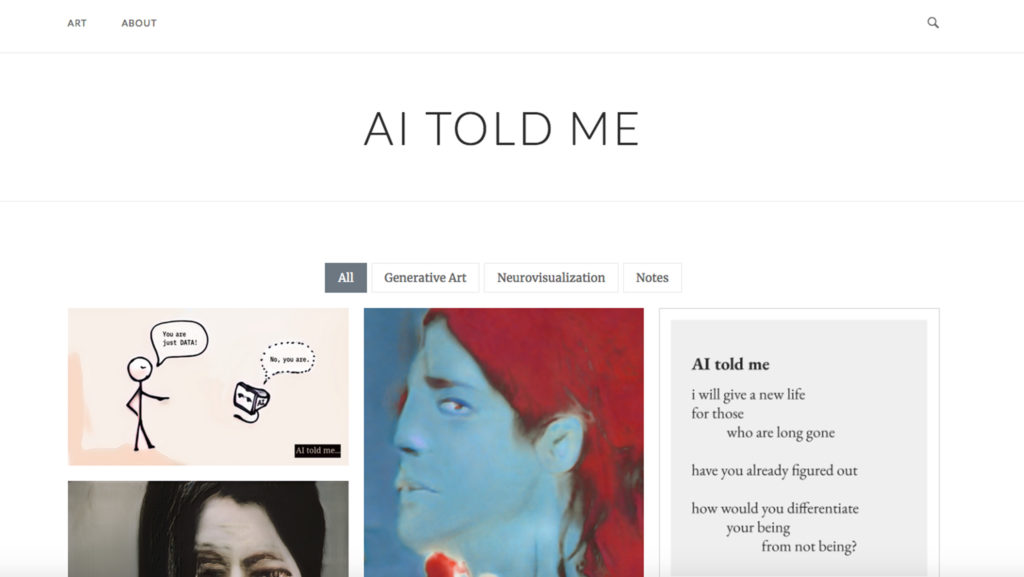Select the All filter tab

click(345, 277)
